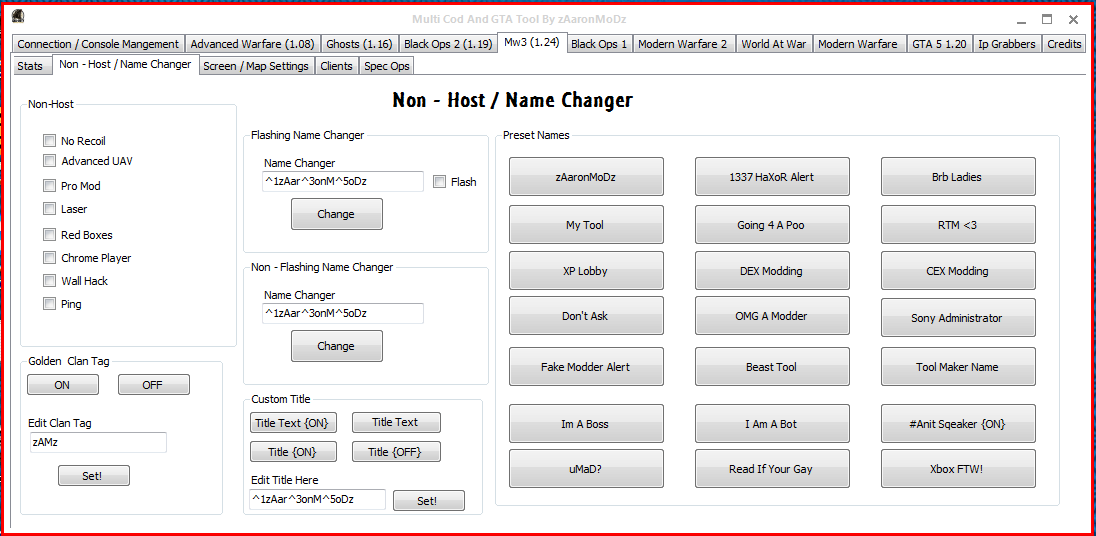Viewport: 1096px width, 536px height.
Task: Click Change under Non - Flashing Name Changer
Action: 336,346
